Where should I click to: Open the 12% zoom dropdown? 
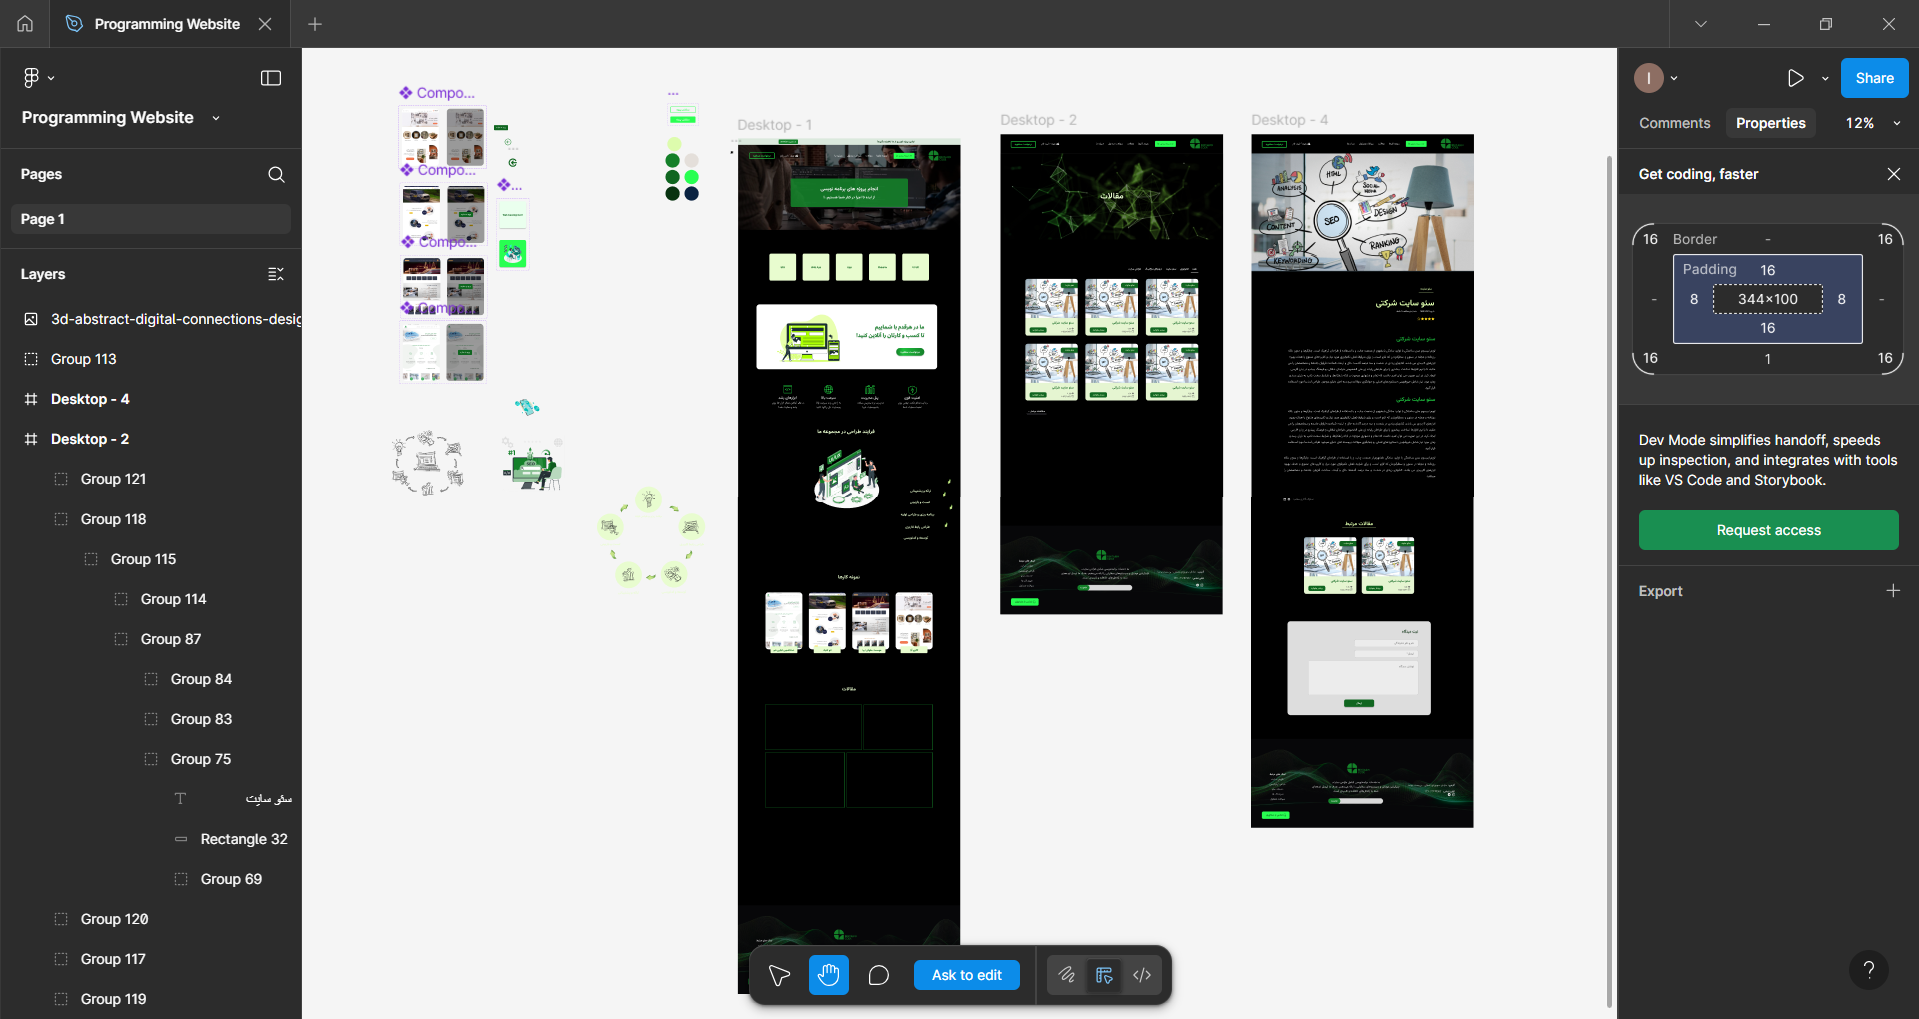pos(1873,123)
